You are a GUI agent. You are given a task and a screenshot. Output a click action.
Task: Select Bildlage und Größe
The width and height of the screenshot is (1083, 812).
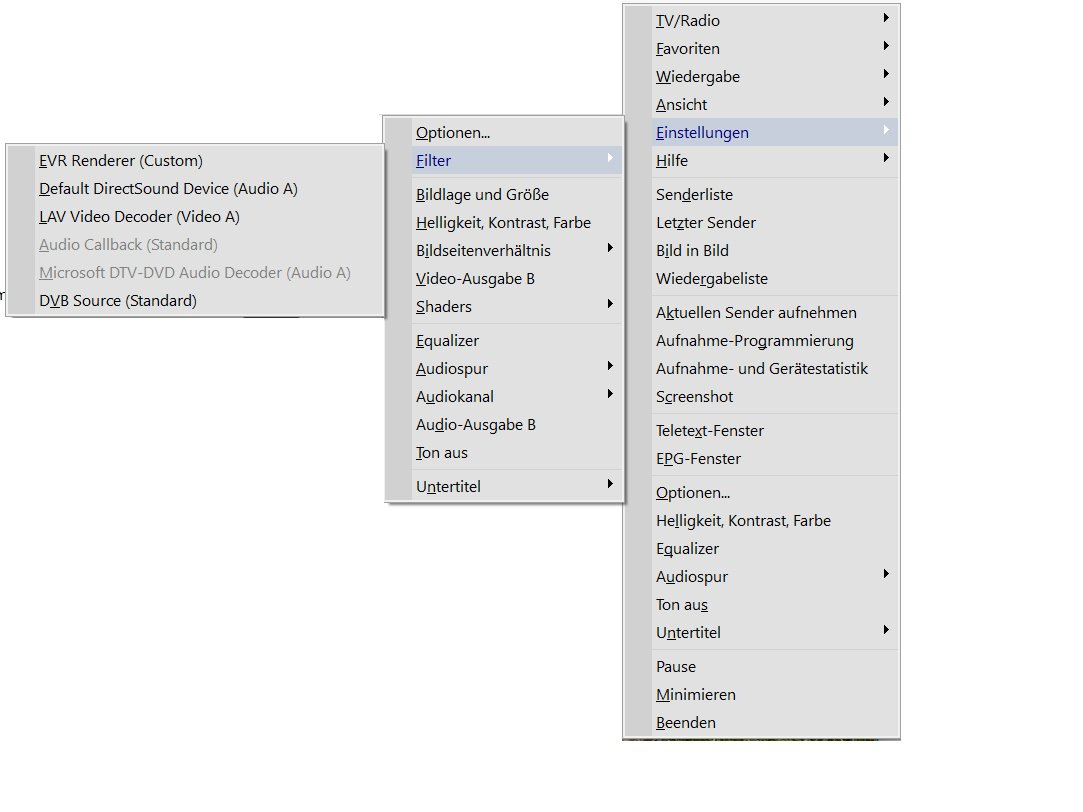482,195
